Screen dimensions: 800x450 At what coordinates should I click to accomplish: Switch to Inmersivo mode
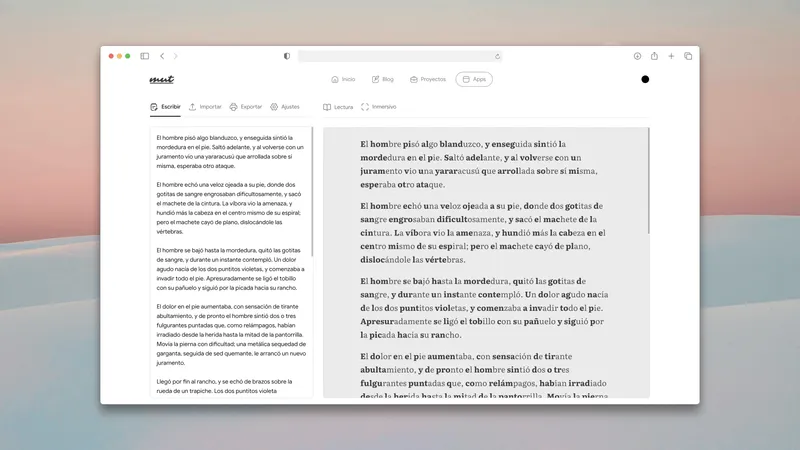(379, 107)
